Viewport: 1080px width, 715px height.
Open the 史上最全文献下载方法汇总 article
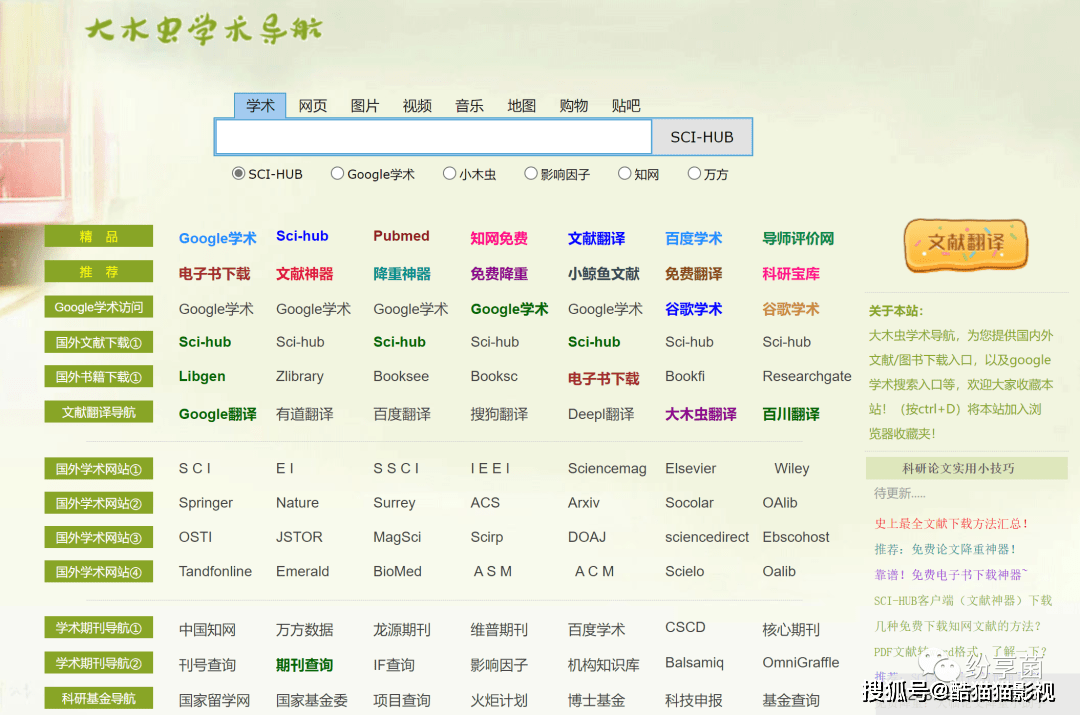coord(951,523)
